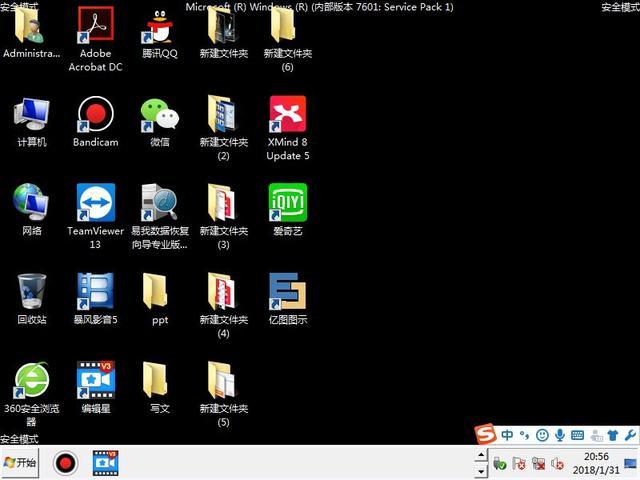Click the TeamViewer 13 desktop shortcut

(95, 202)
